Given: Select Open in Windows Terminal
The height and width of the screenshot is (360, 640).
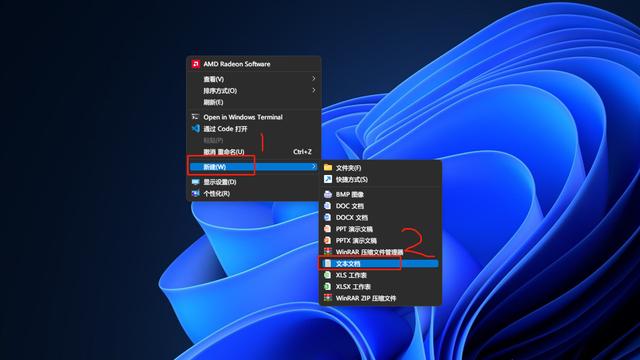Looking at the screenshot, I should [253, 117].
